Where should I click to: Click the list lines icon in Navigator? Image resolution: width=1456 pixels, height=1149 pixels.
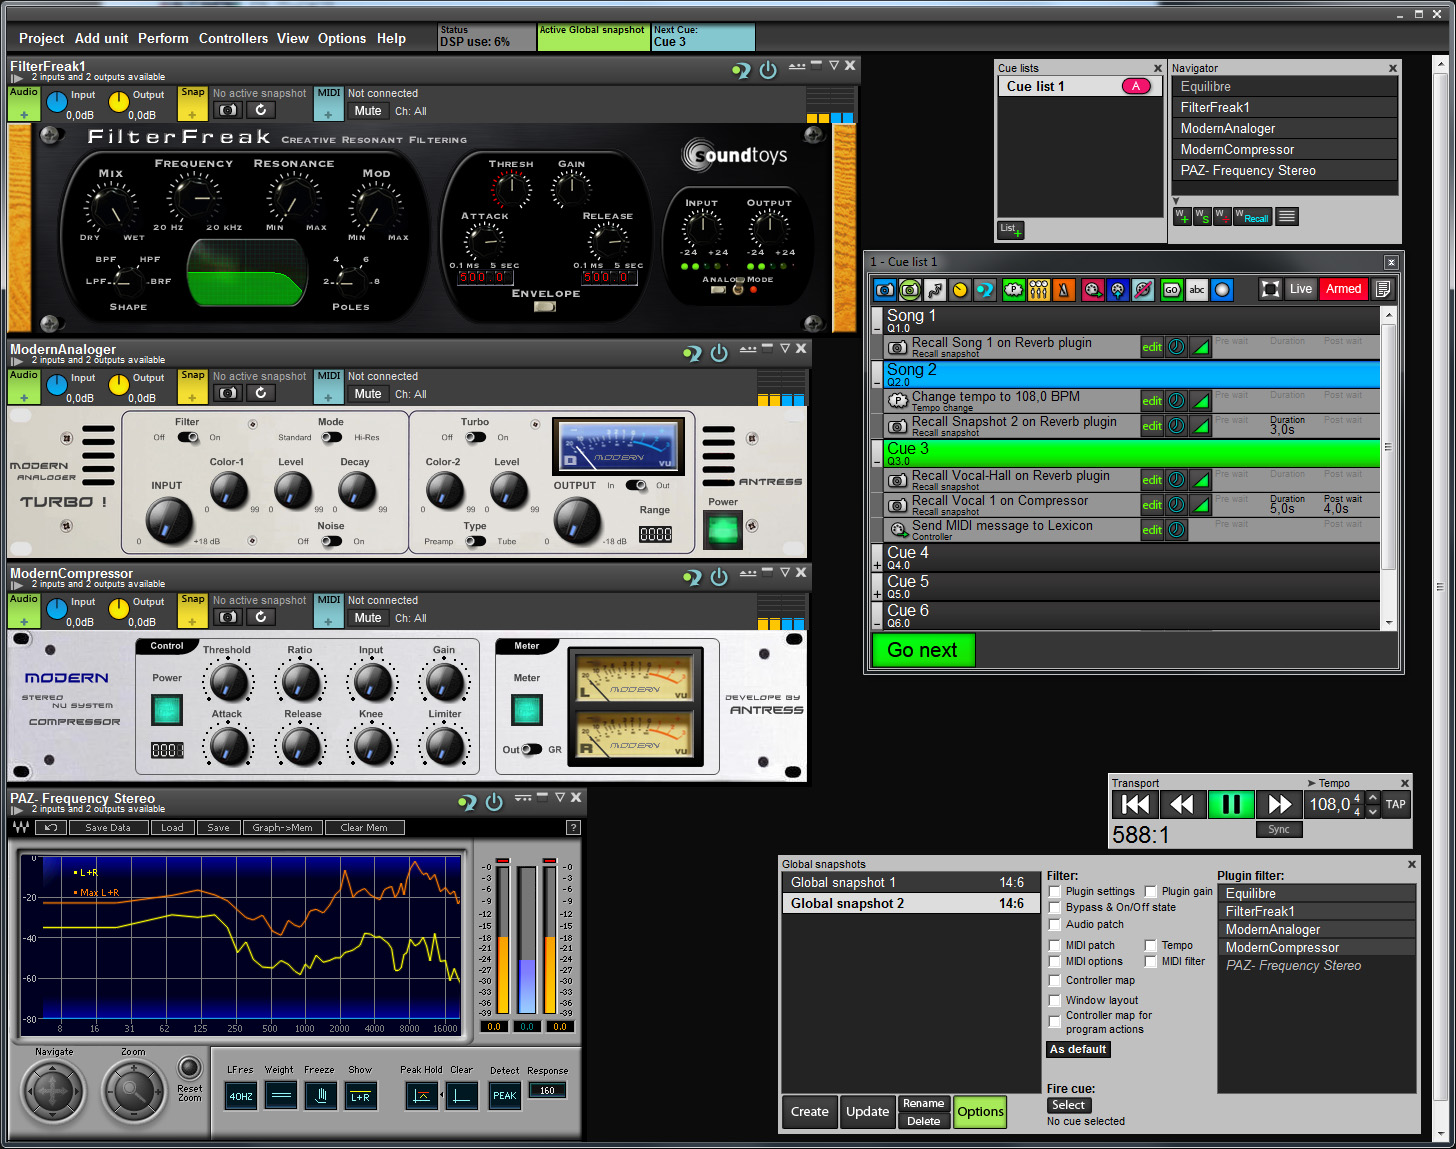click(x=1287, y=216)
